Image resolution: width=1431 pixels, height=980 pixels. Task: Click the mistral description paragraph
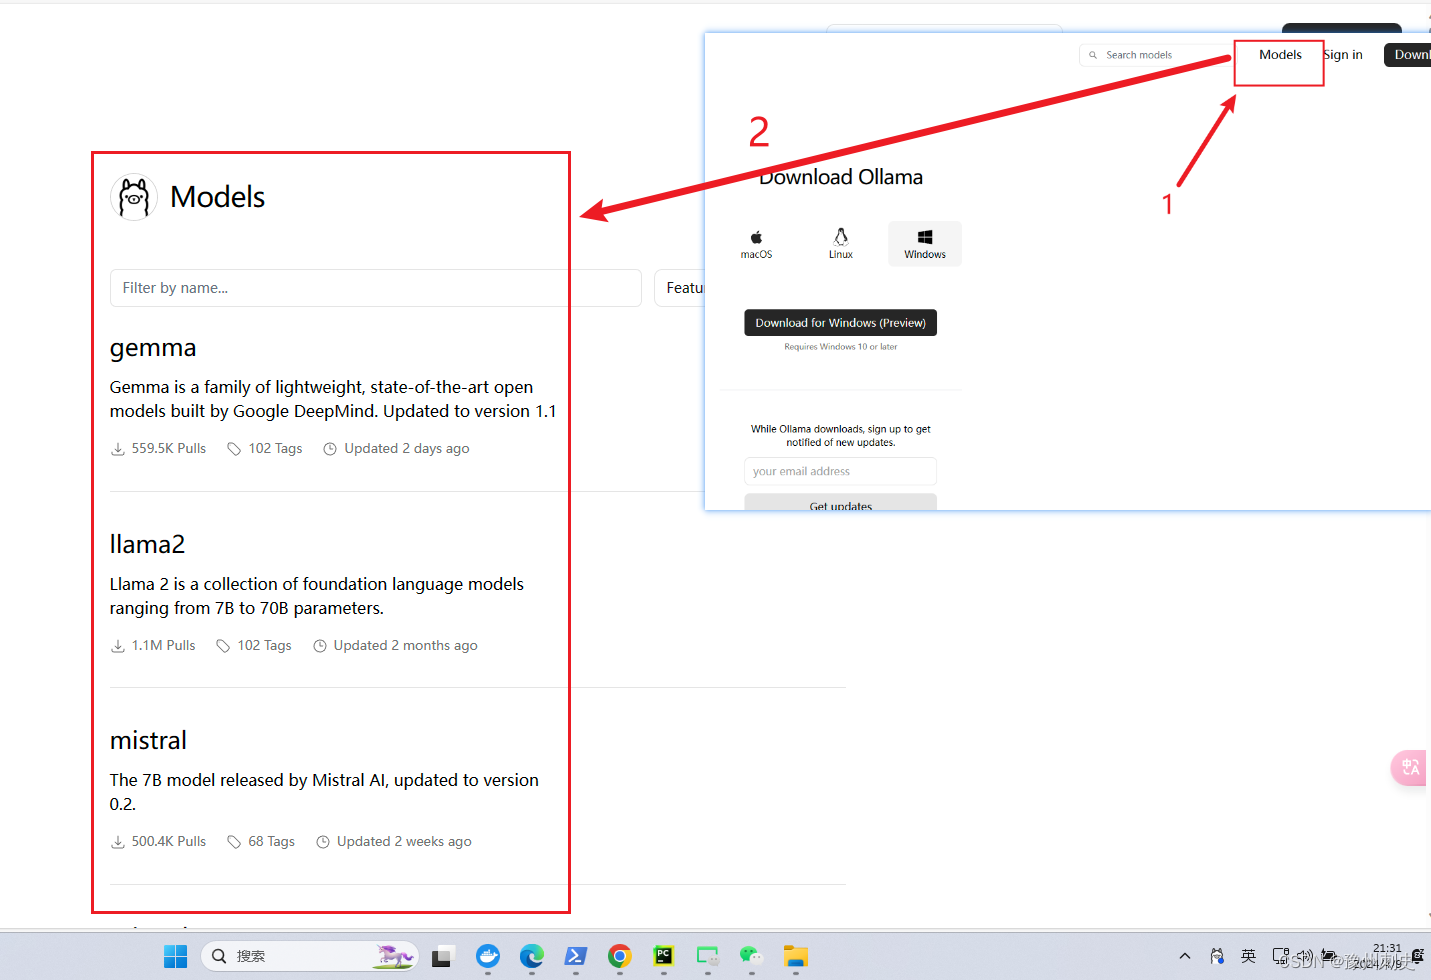324,792
